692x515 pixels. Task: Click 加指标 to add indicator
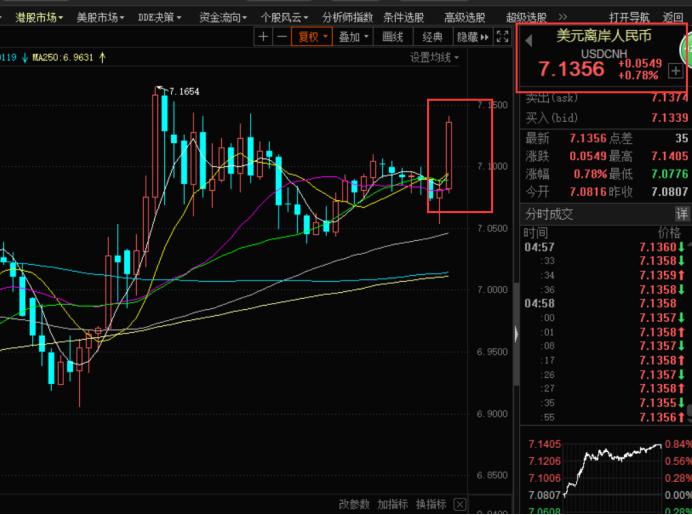click(x=393, y=504)
